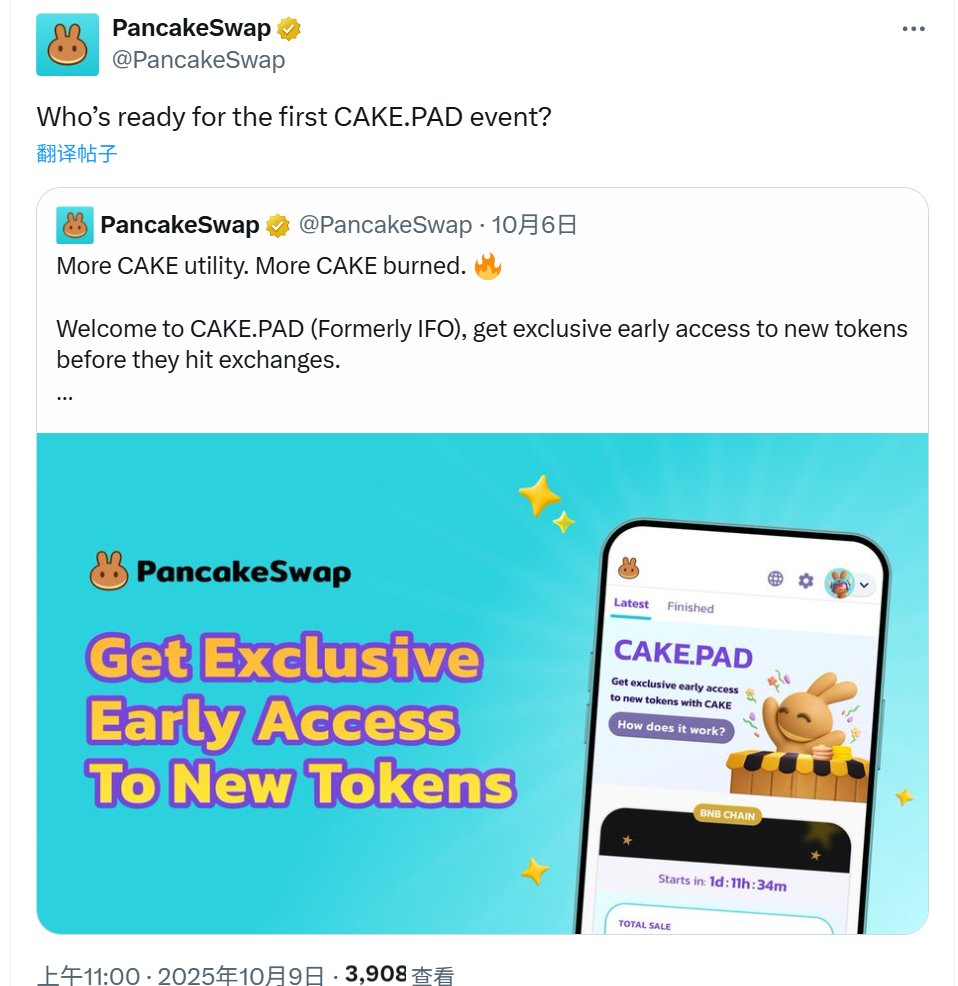Open the three-dot more options menu
Image resolution: width=958 pixels, height=986 pixels.
913,30
